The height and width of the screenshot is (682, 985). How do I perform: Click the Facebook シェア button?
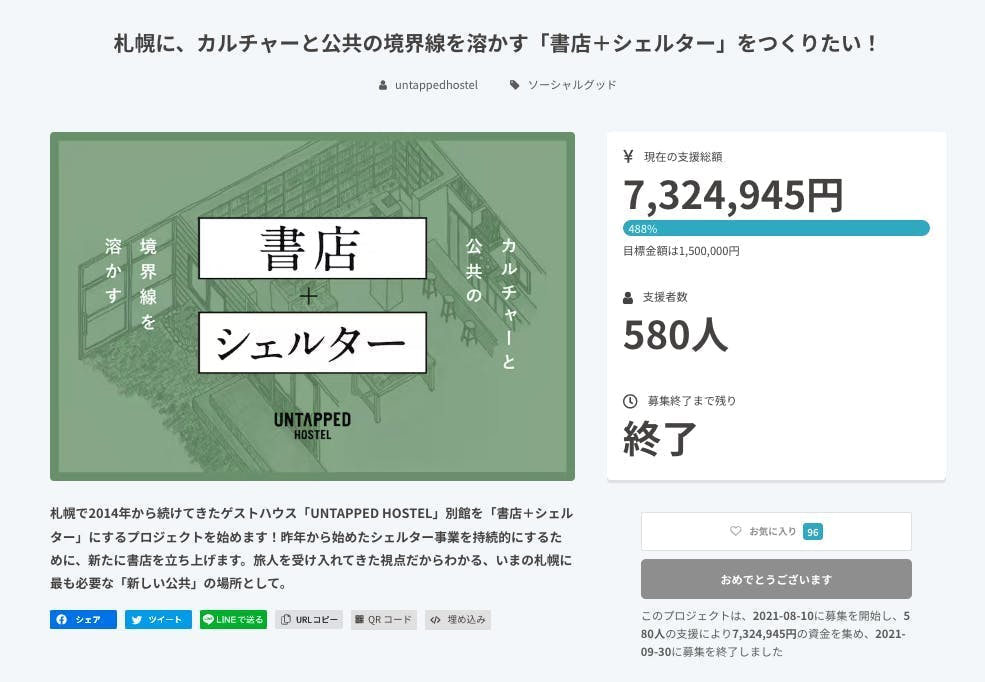[x=83, y=620]
